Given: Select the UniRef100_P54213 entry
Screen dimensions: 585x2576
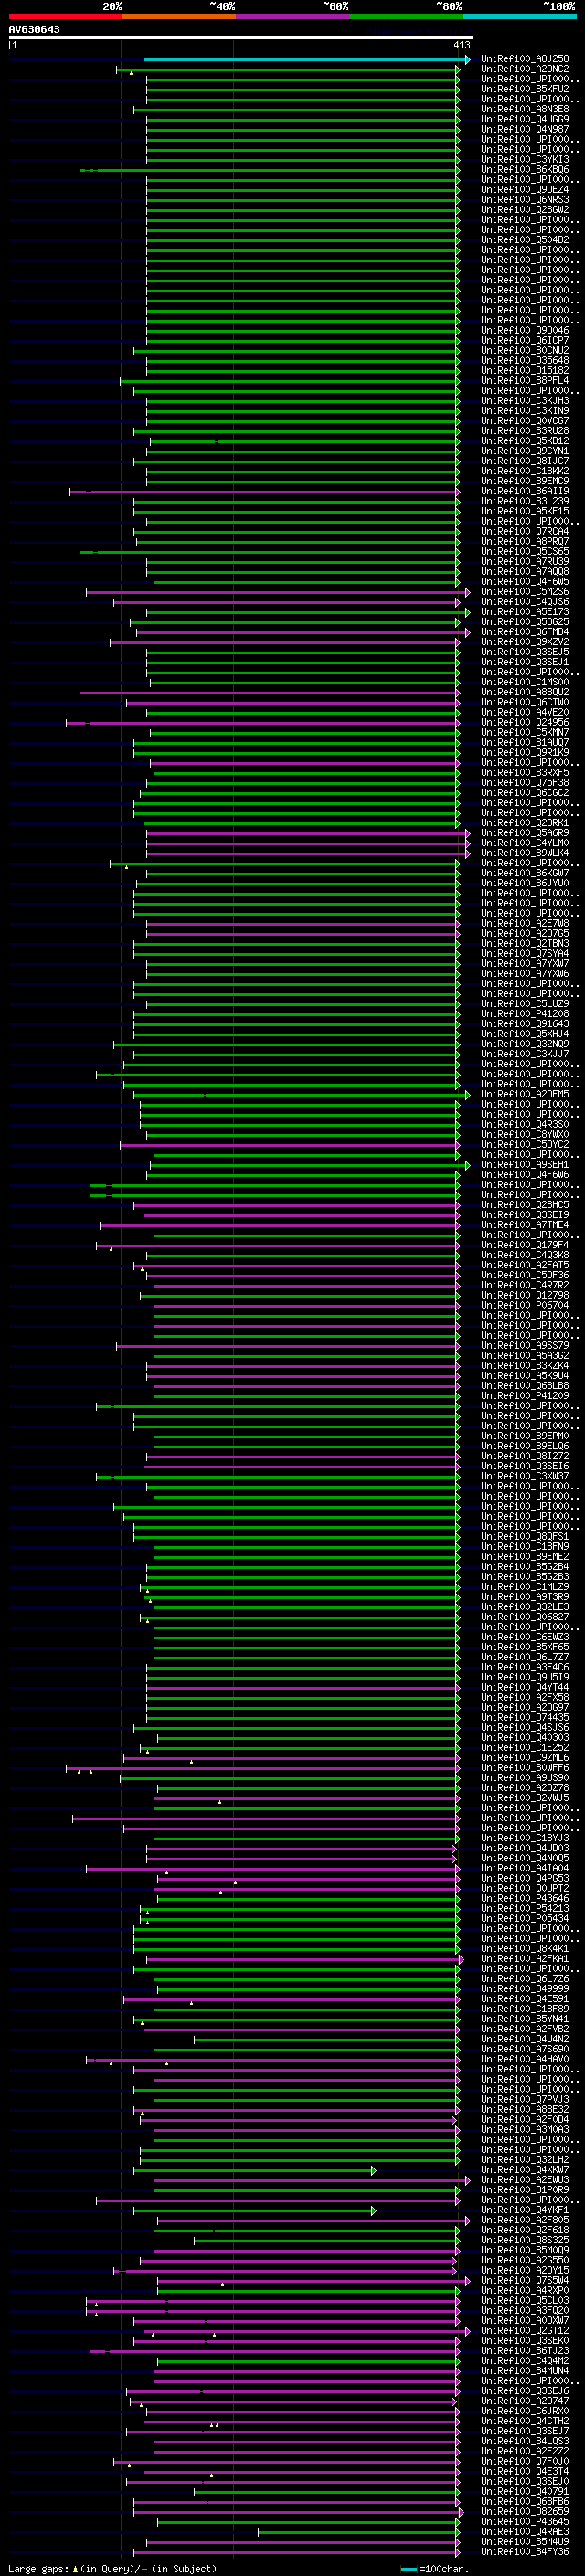Looking at the screenshot, I should [x=525, y=1908].
